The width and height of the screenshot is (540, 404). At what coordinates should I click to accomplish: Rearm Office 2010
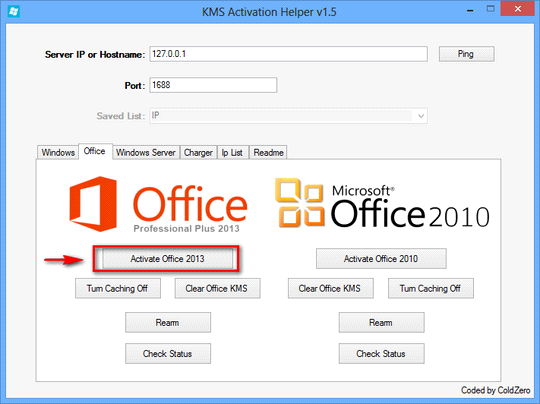[x=381, y=323]
